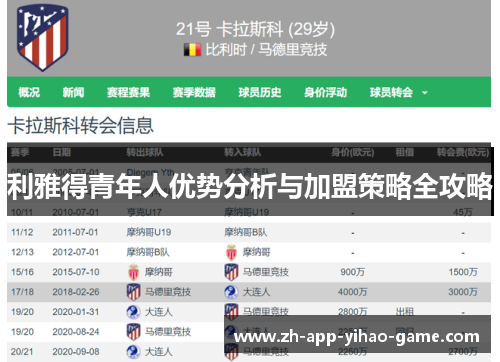Click Atletico crest in the 17/18 row
Screen dimensions: 500x362
click(x=133, y=292)
